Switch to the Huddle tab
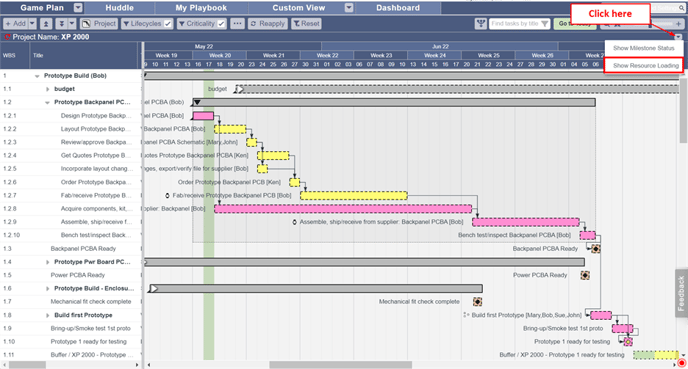The image size is (688, 369). coord(119,8)
